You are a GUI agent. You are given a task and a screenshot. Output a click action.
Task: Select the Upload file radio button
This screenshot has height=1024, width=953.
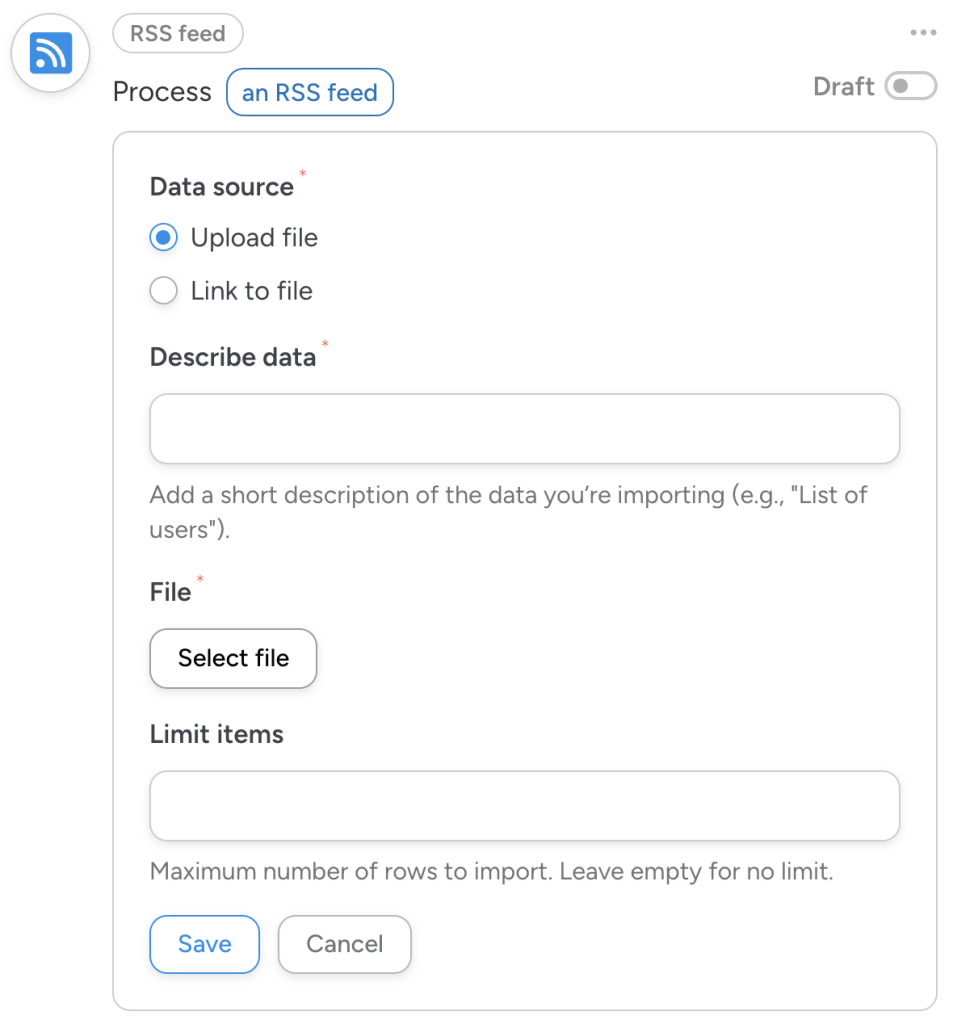click(162, 237)
